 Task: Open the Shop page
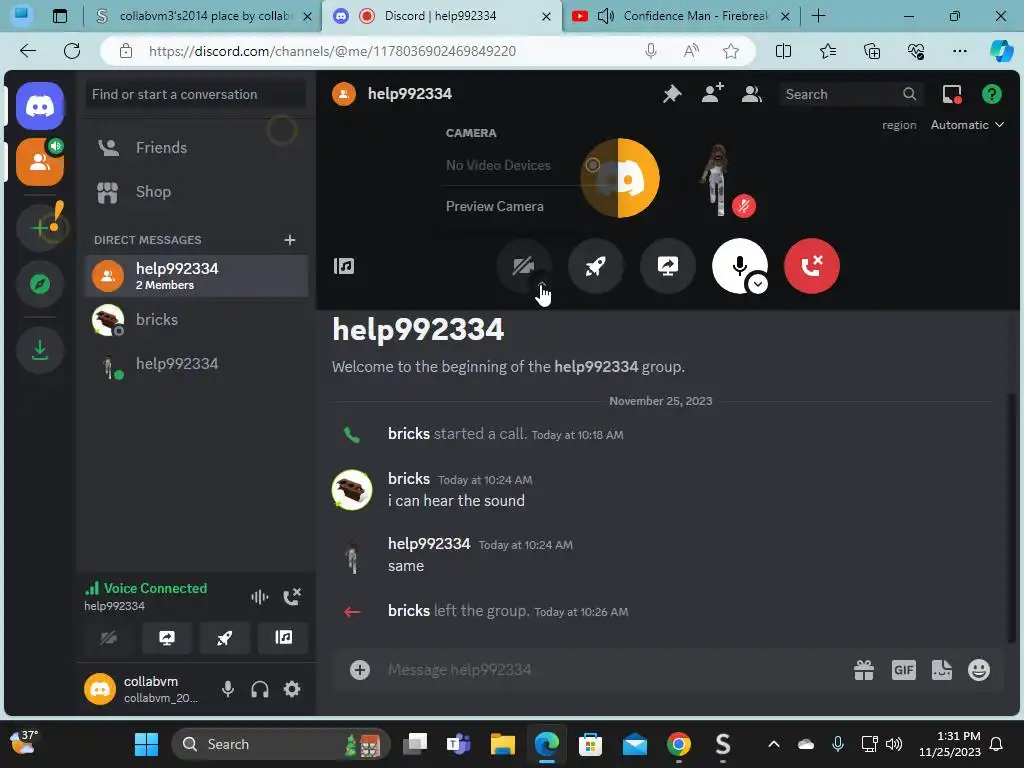(x=196, y=191)
